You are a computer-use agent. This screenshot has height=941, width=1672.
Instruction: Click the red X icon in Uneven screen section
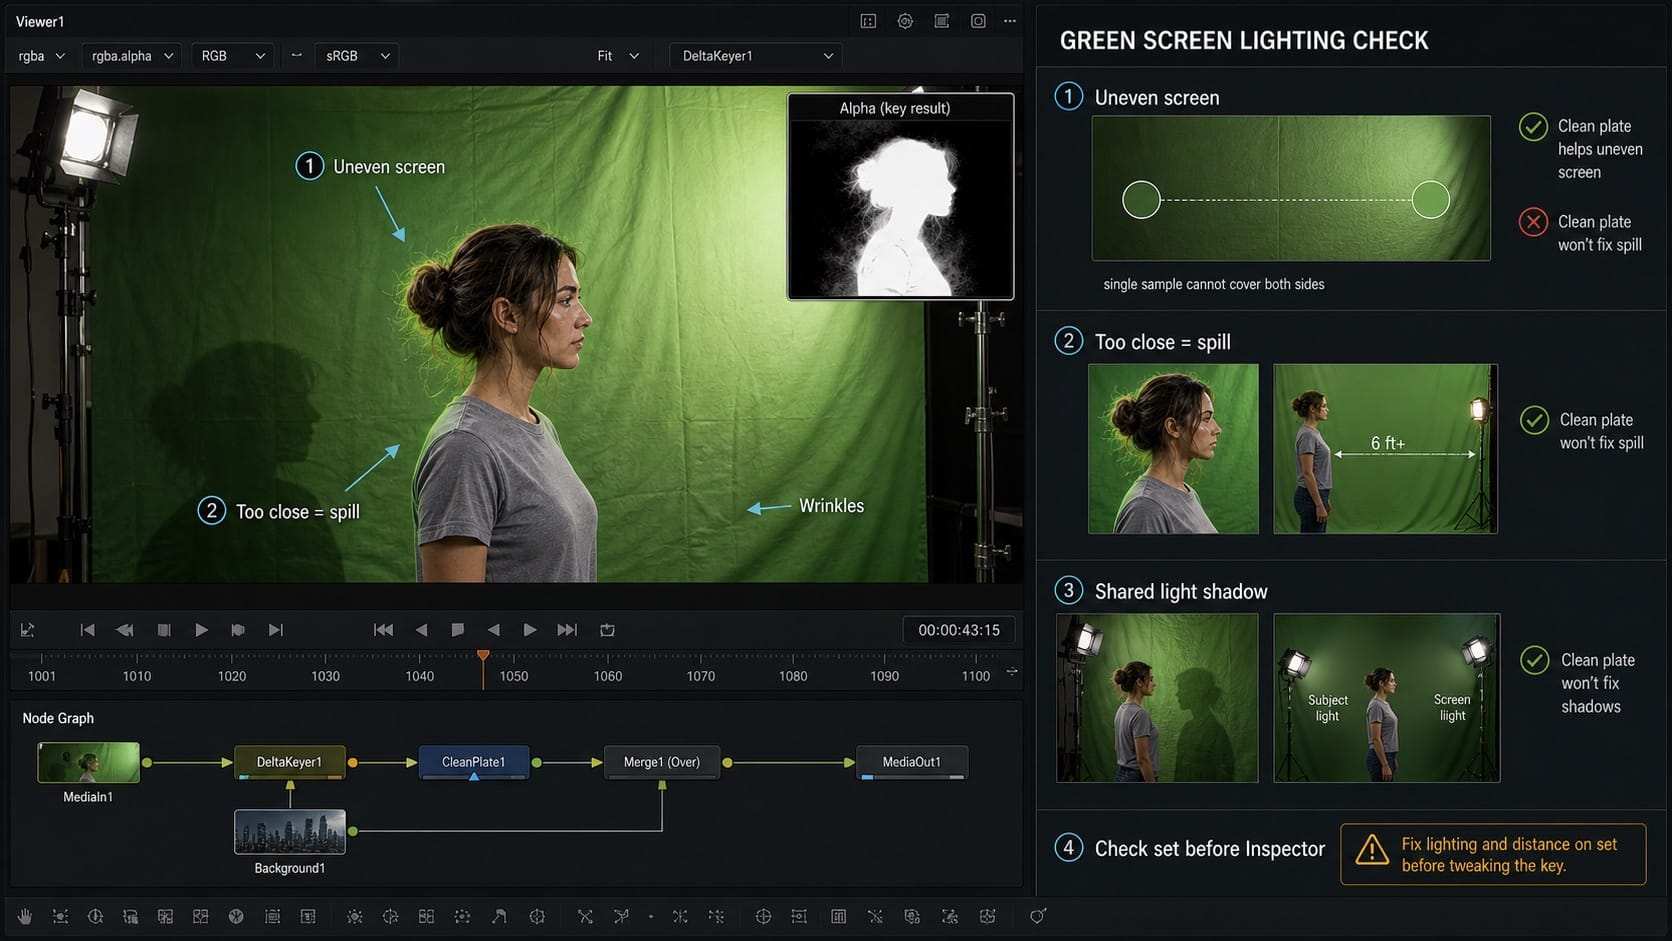pos(1533,222)
